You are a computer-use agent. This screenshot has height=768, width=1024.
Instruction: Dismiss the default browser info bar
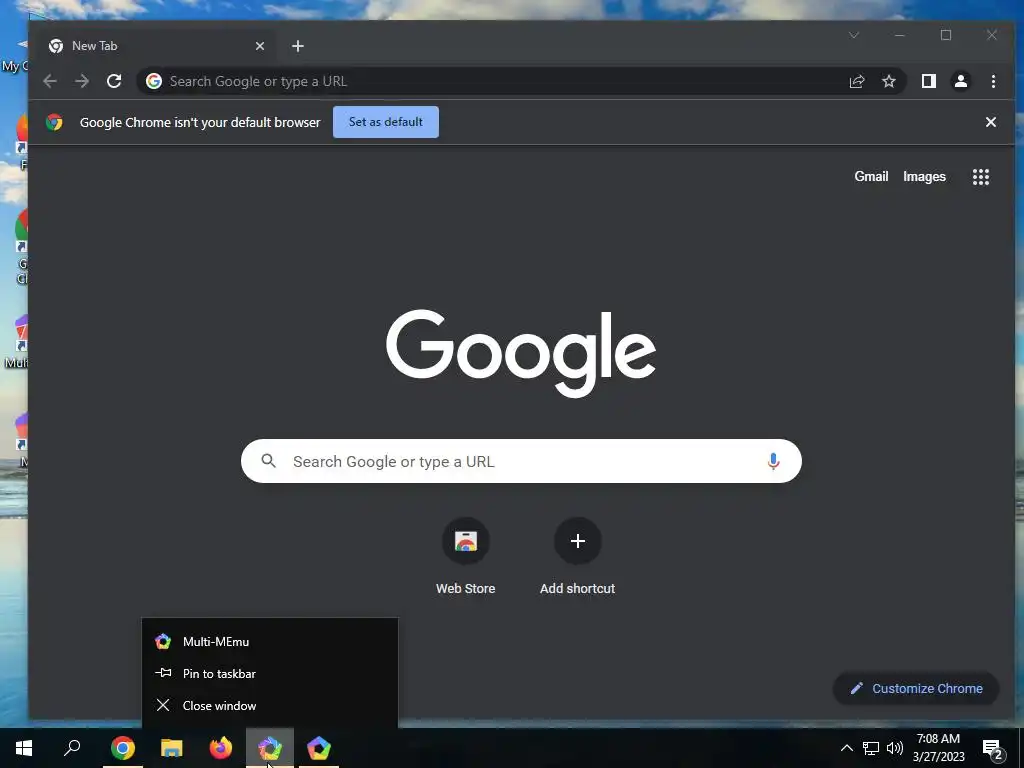tap(991, 122)
